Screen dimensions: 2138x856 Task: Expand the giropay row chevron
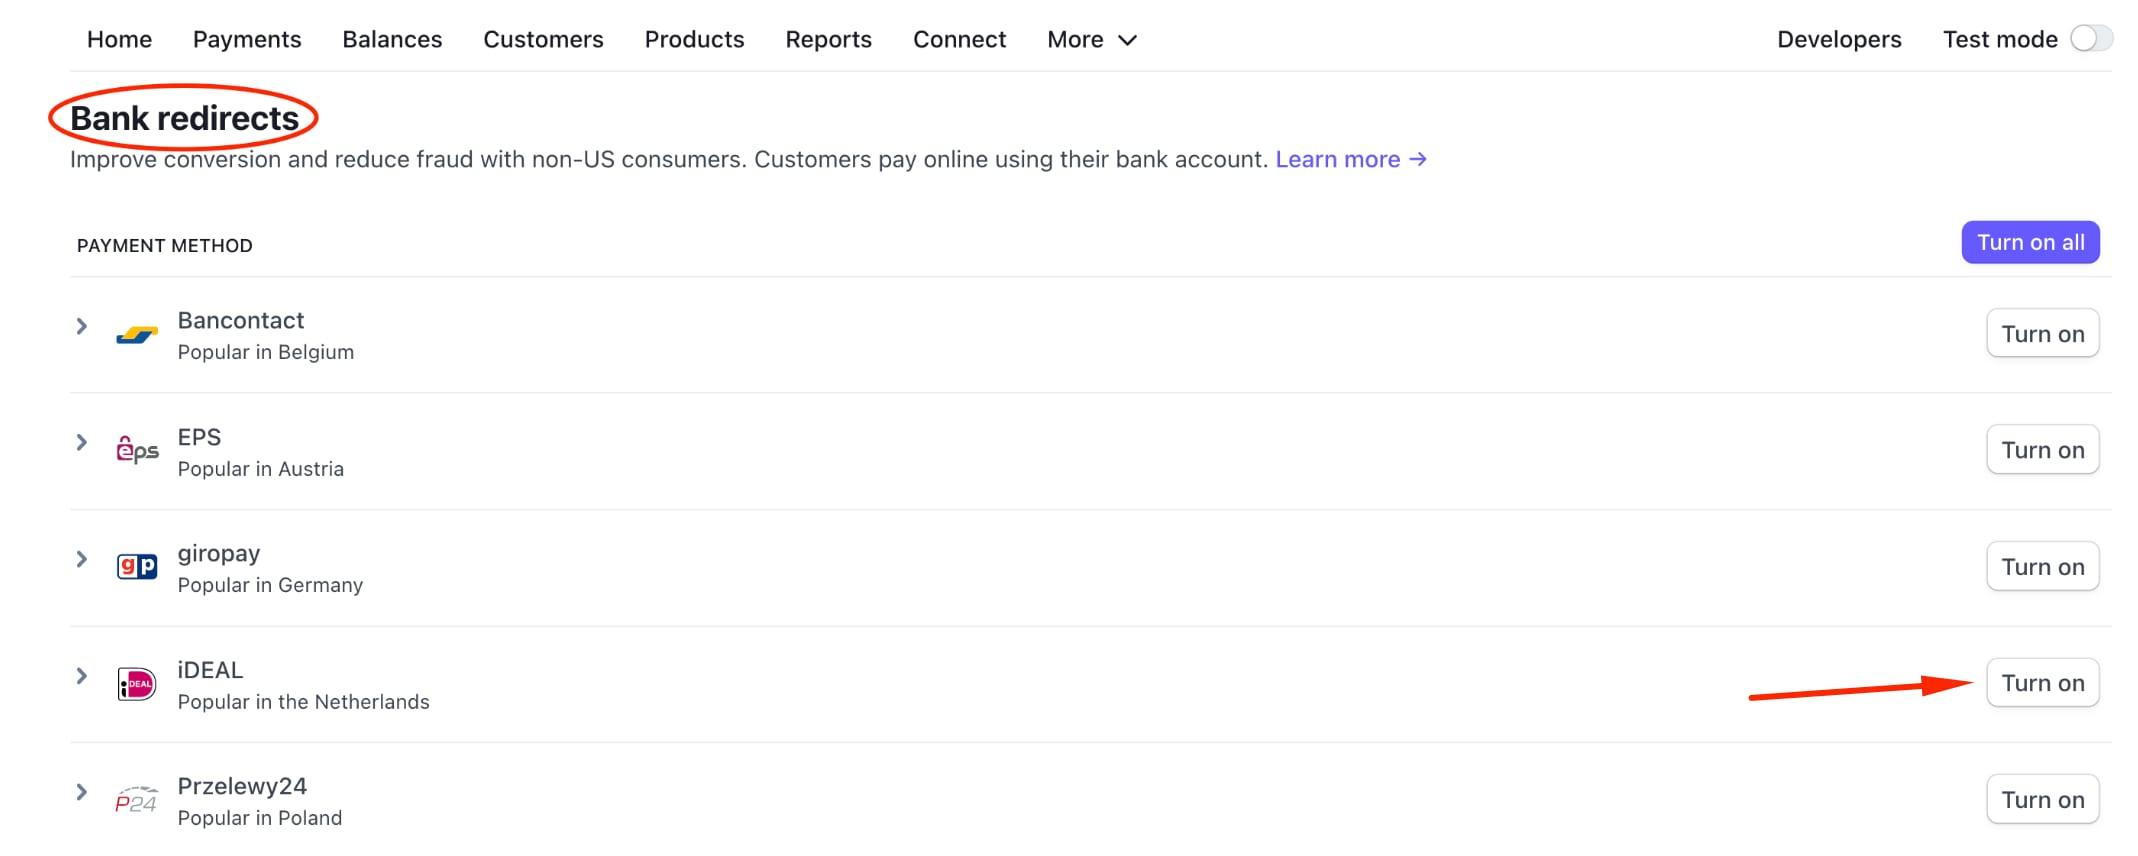pos(82,559)
